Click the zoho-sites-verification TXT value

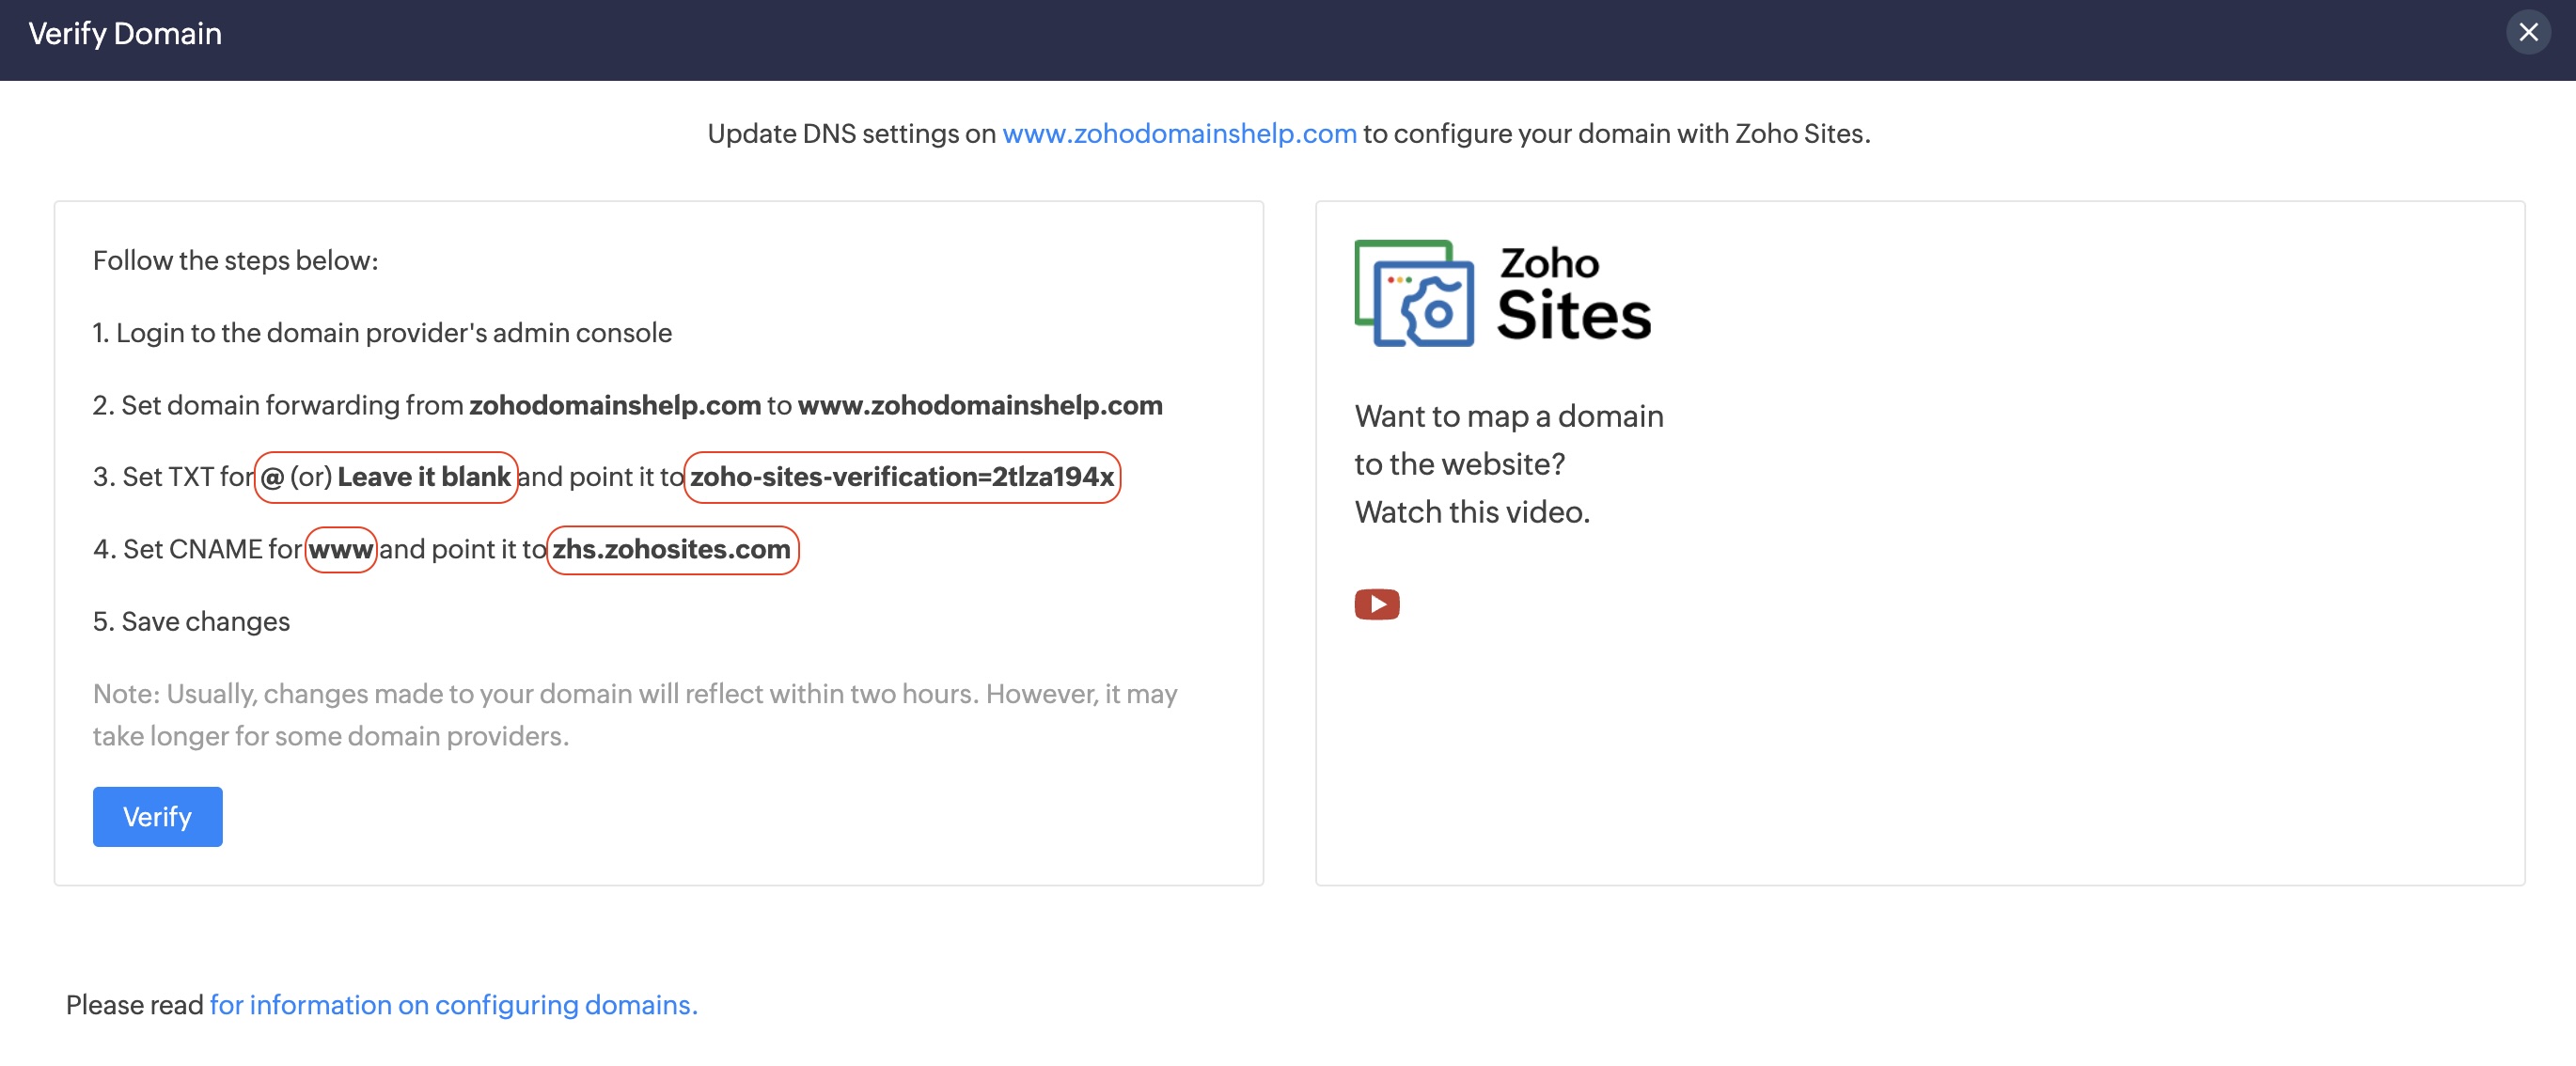tap(901, 477)
